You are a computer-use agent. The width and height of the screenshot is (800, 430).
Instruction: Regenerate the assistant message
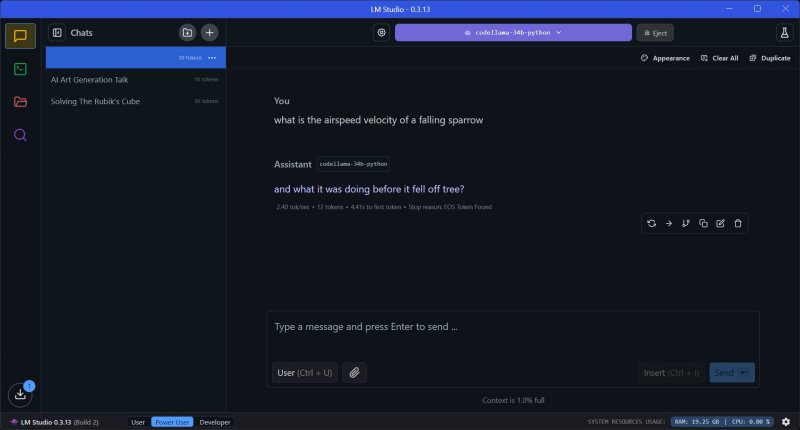coord(652,223)
